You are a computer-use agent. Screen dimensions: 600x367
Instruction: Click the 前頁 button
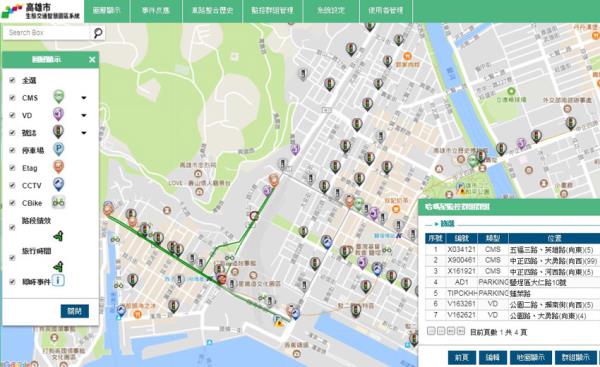coord(462,358)
